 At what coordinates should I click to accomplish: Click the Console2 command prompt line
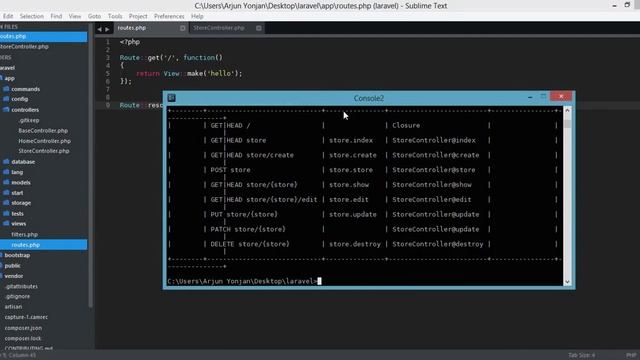pos(244,281)
